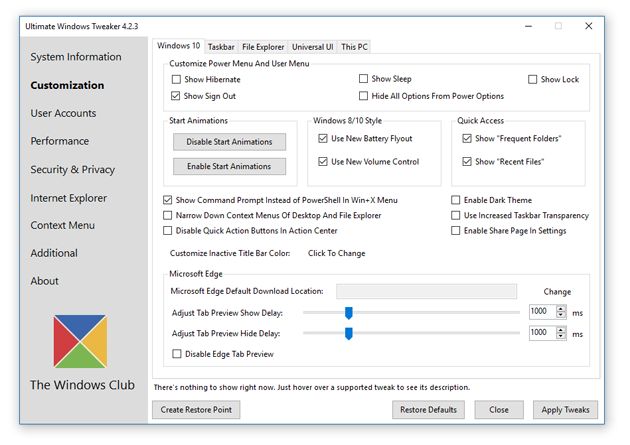Enable Show Sleep checkbox

coord(363,79)
